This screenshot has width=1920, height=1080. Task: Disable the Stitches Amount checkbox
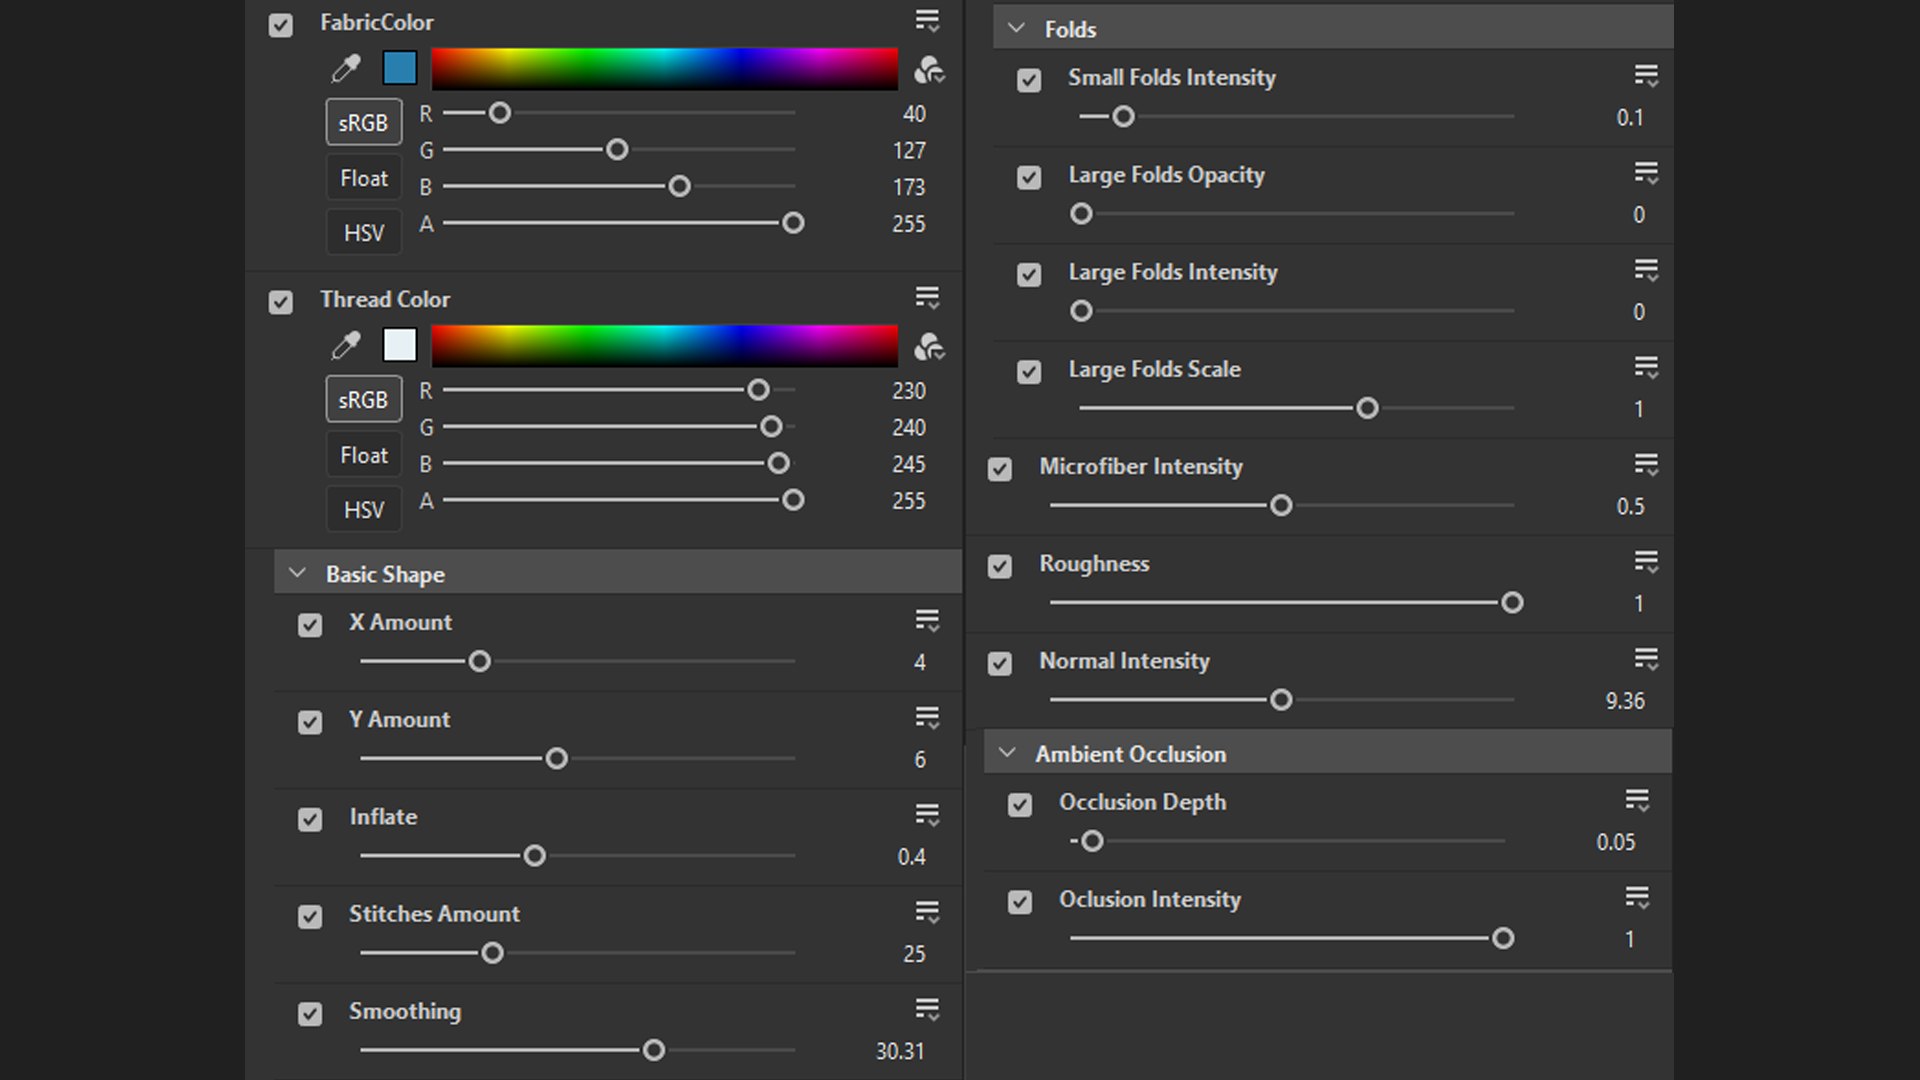point(310,916)
